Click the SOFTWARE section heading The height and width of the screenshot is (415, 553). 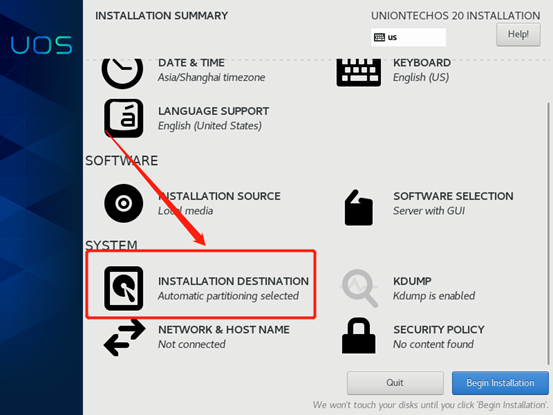point(122,161)
